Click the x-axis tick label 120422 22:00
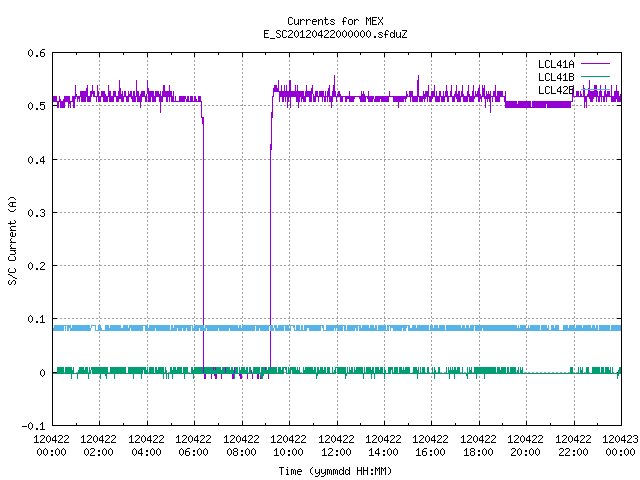This screenshot has width=640, height=480. pos(573,445)
